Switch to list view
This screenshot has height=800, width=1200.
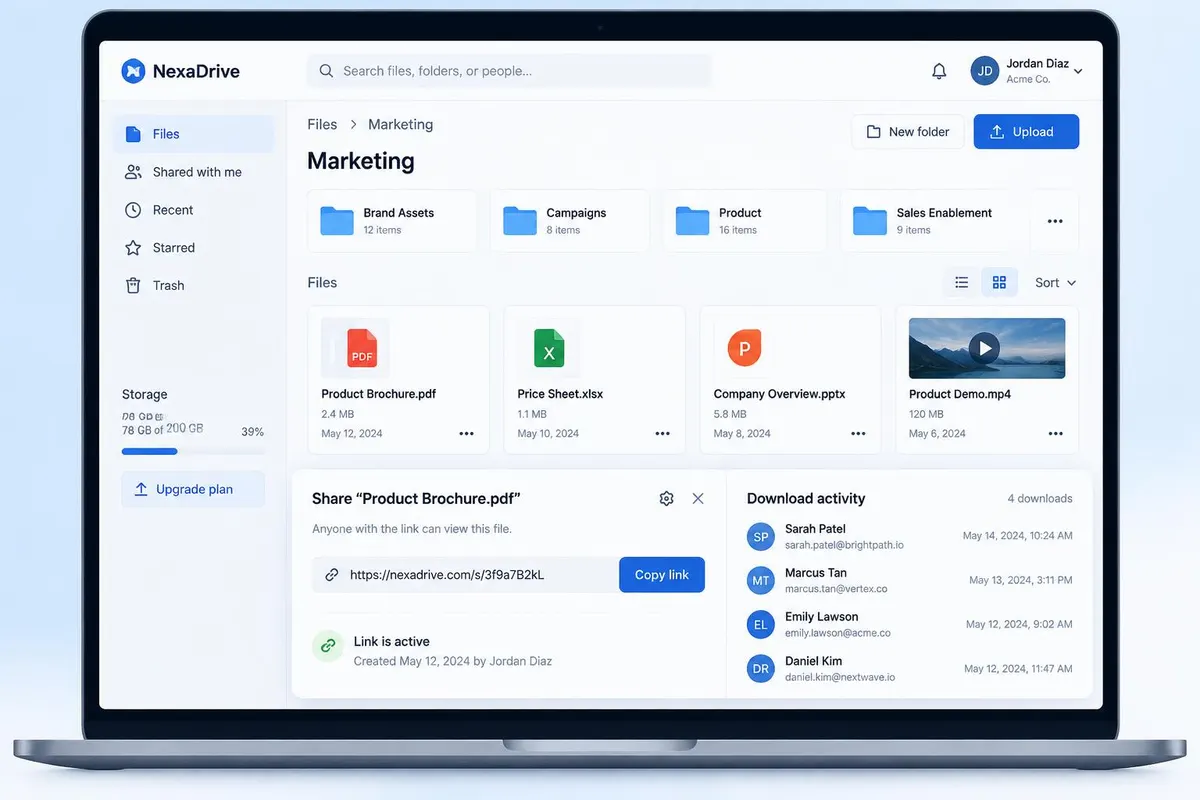[962, 283]
